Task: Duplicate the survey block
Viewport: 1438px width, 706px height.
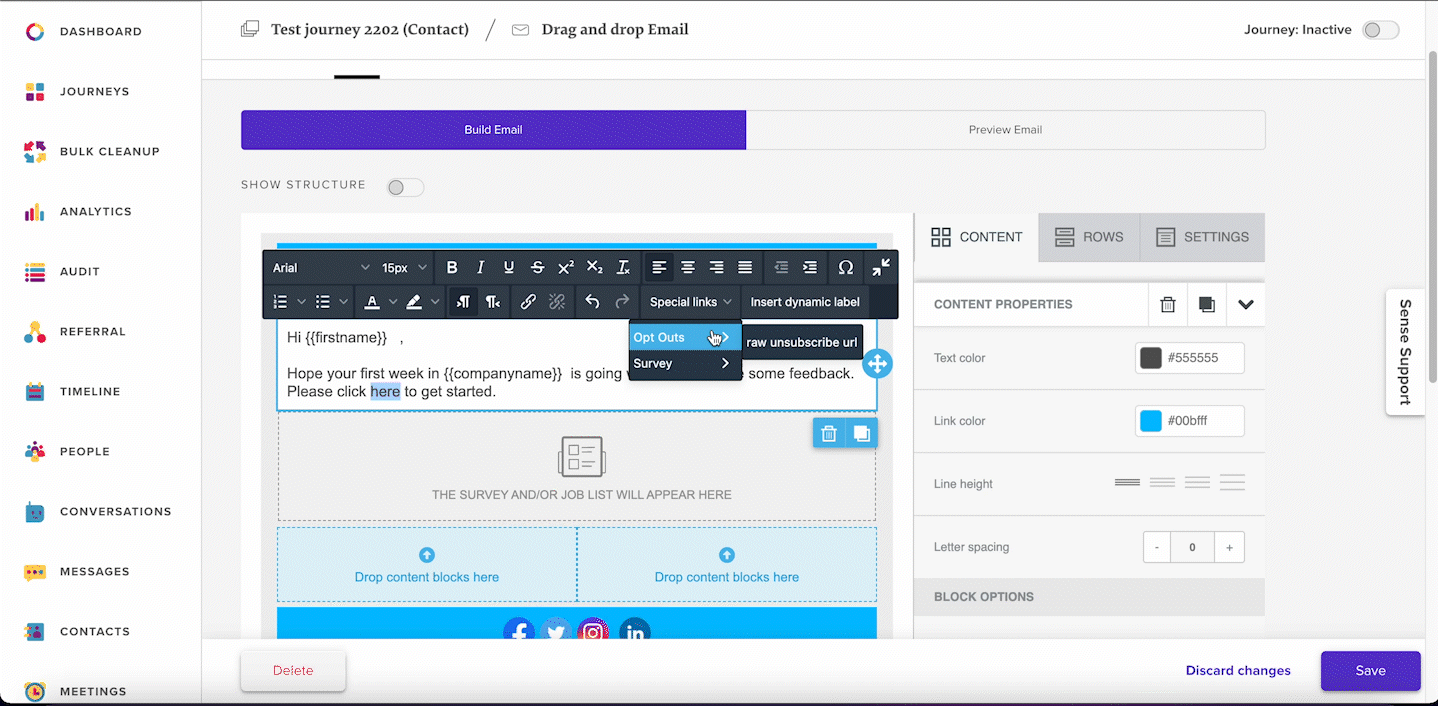Action: (861, 433)
